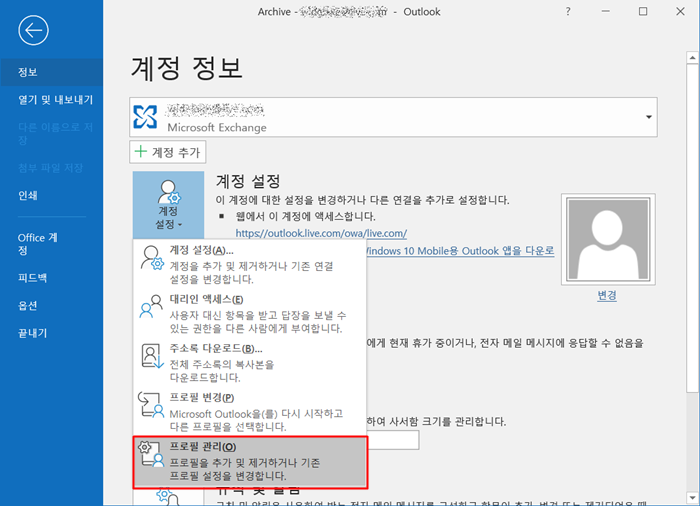Click the 계정 설정 section heading

248,181
